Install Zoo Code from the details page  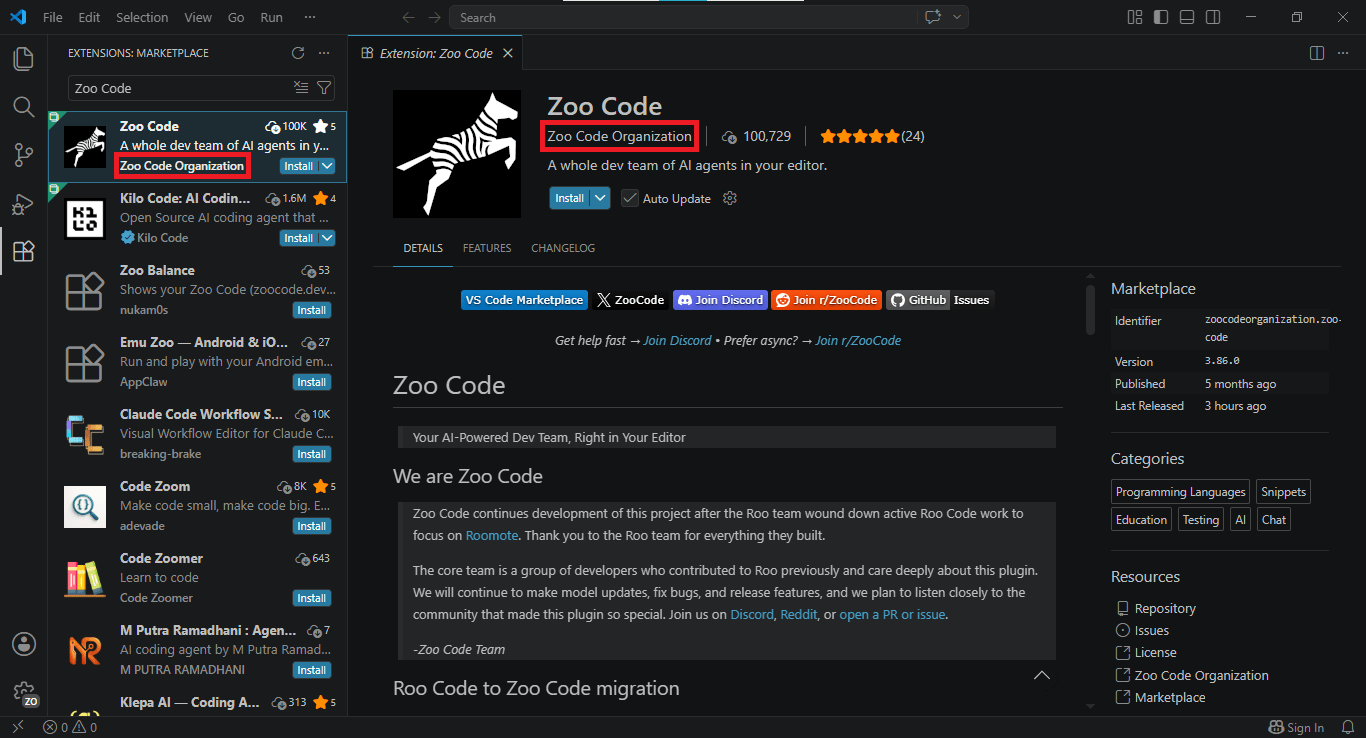pos(570,198)
